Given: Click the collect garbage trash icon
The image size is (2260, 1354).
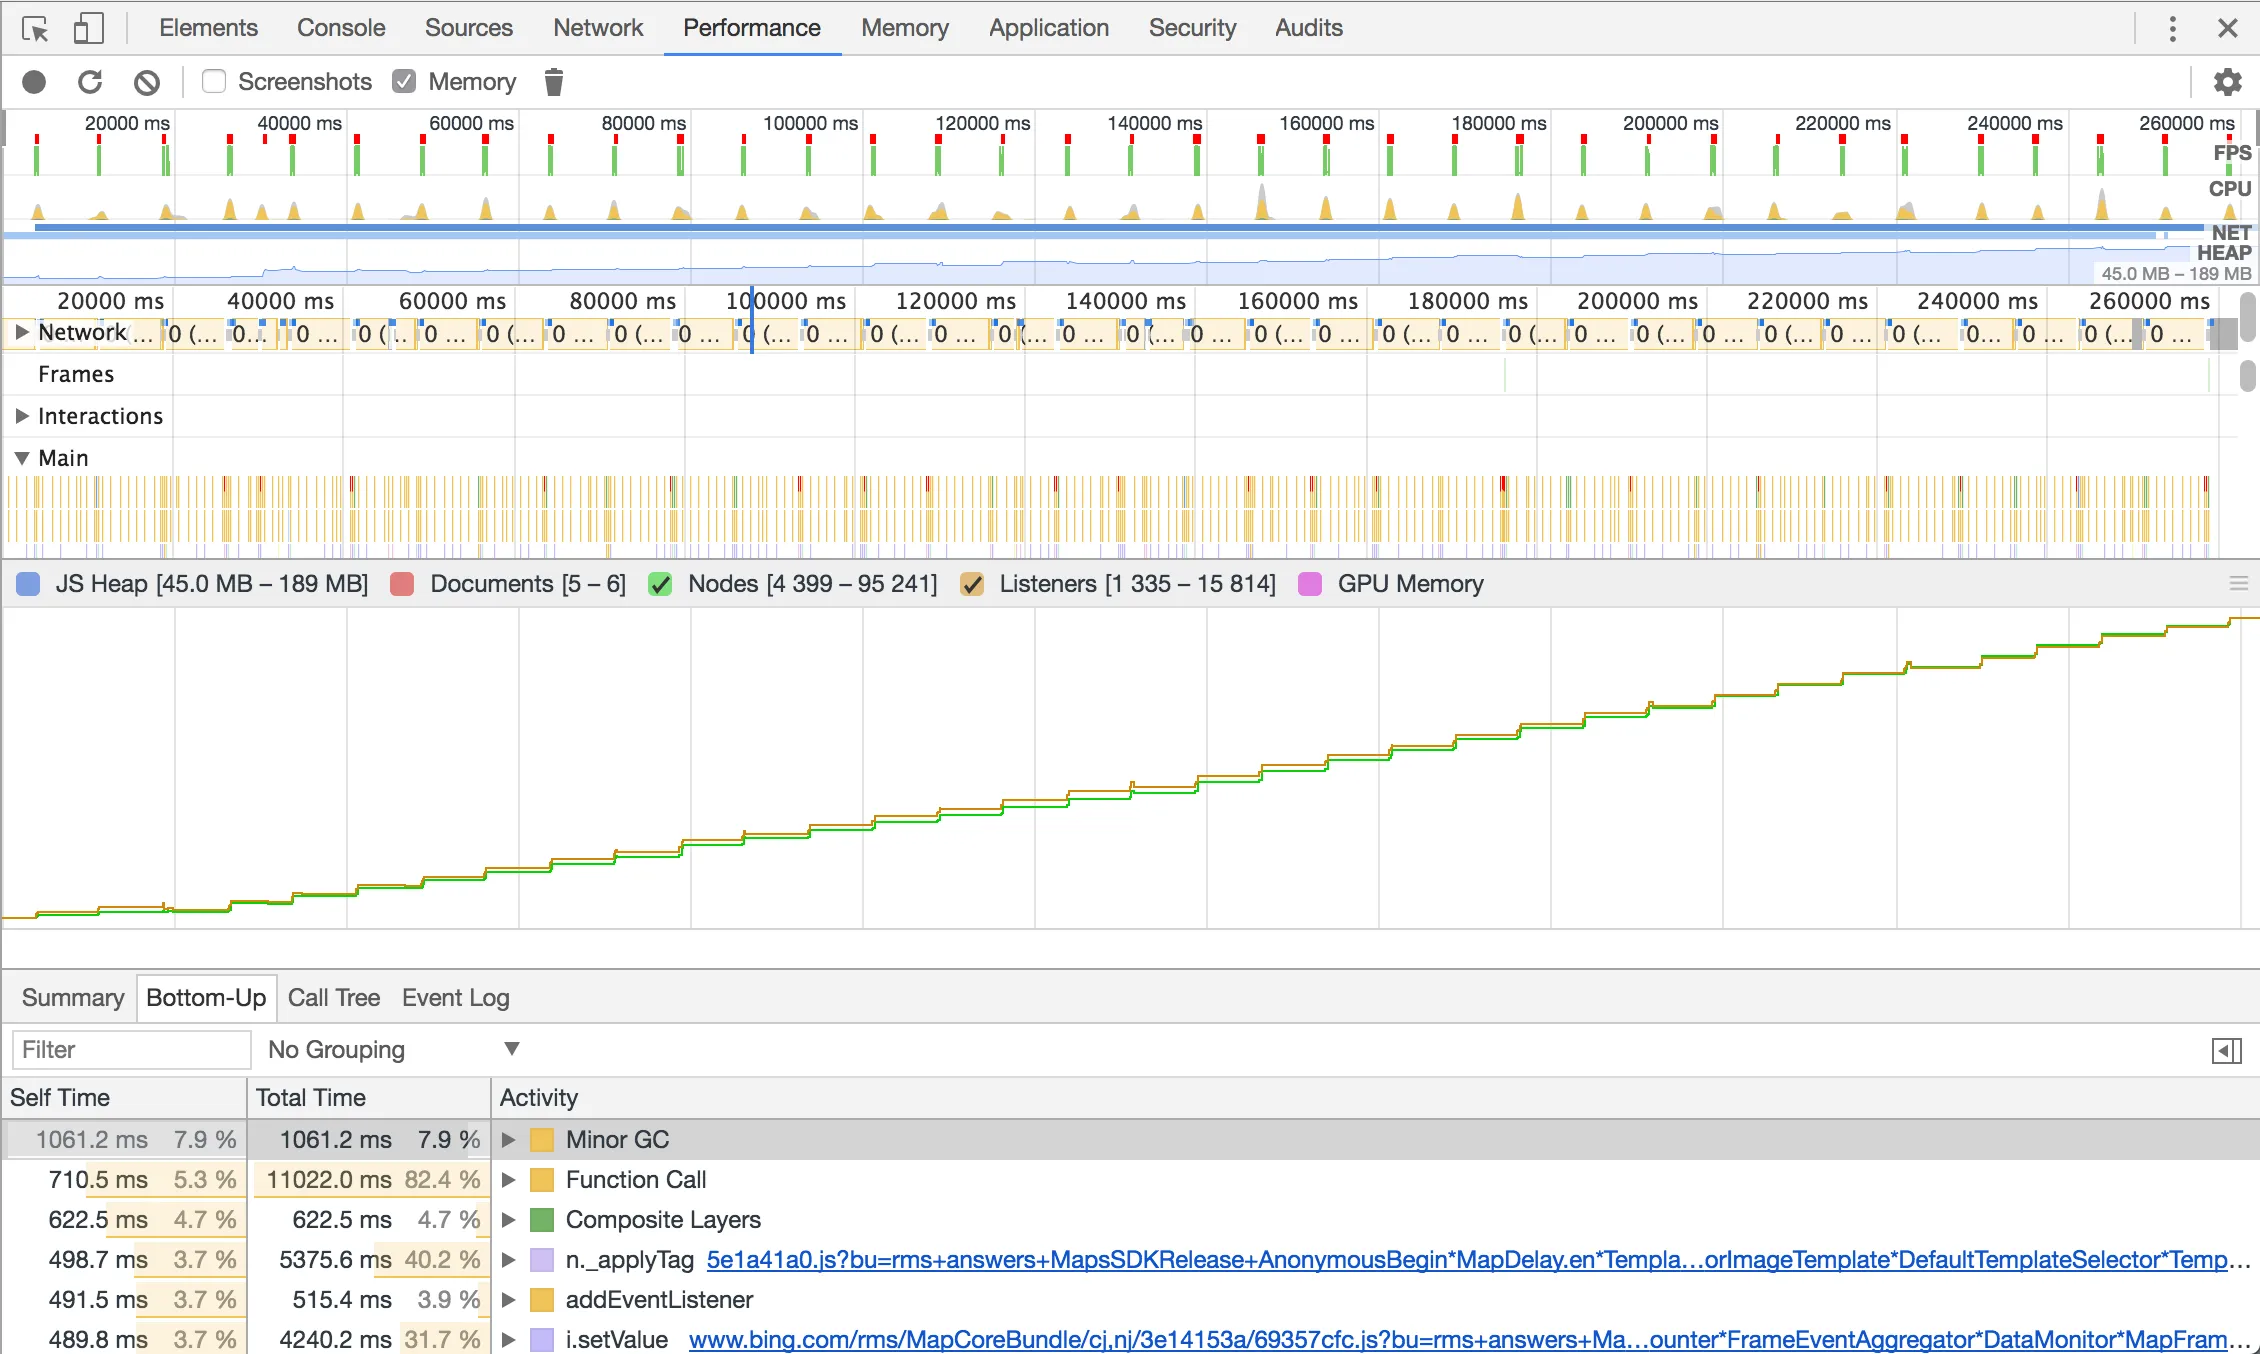Looking at the screenshot, I should click(x=553, y=82).
